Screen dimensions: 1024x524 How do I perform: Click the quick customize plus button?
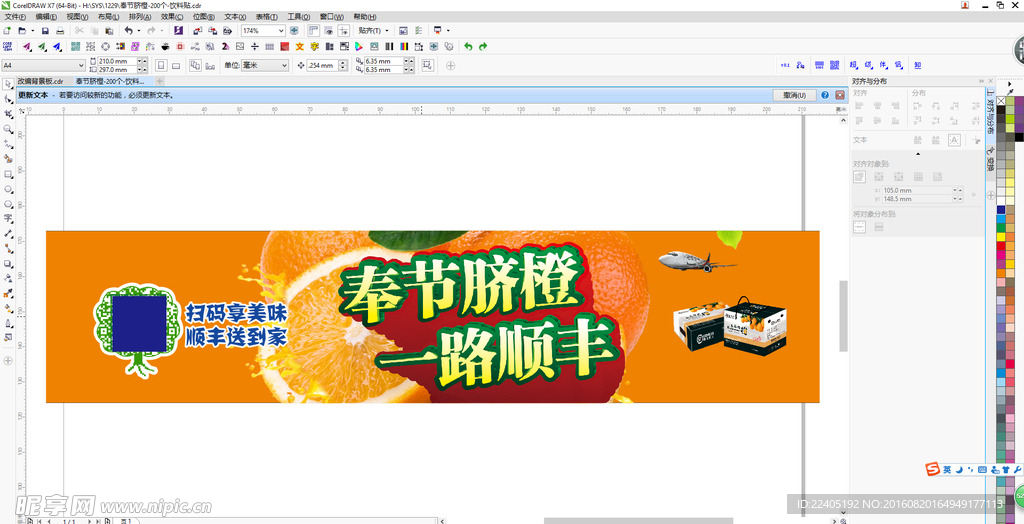(451, 65)
